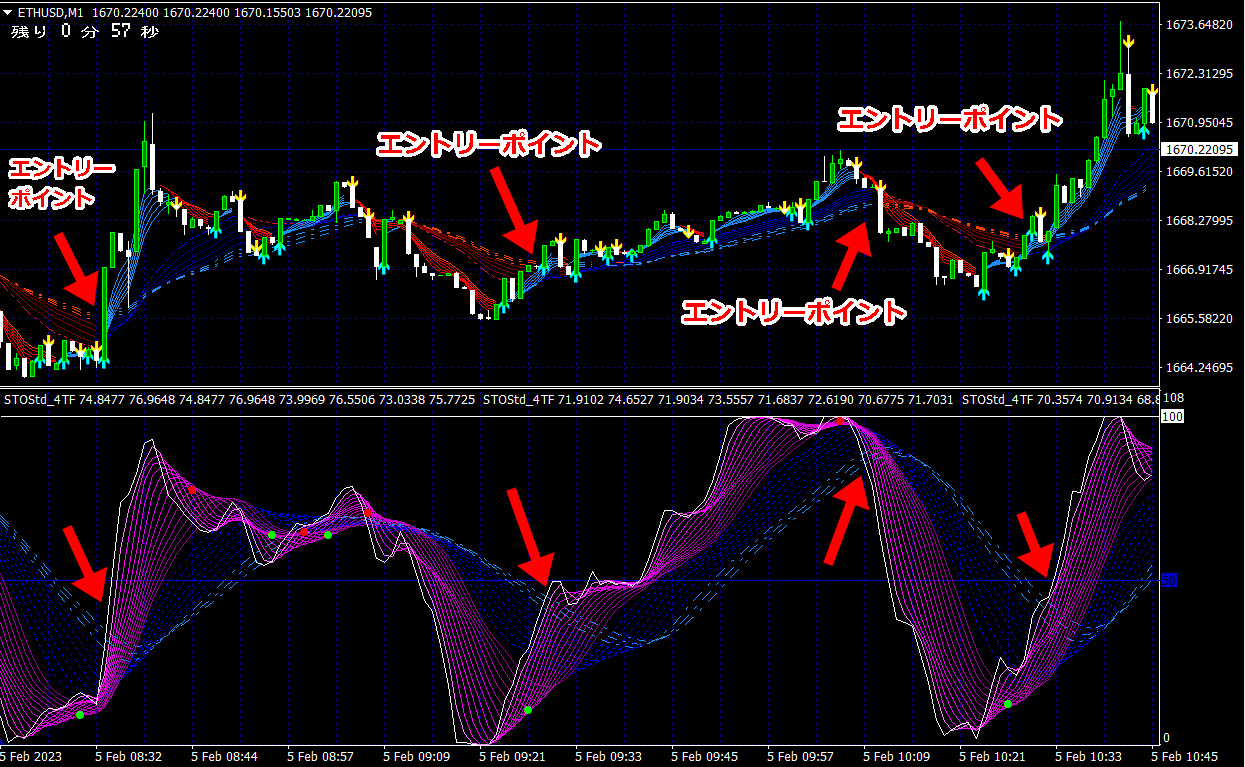Click price axis label 1668.27995
Screen dimensions: 1245x767
point(1199,221)
